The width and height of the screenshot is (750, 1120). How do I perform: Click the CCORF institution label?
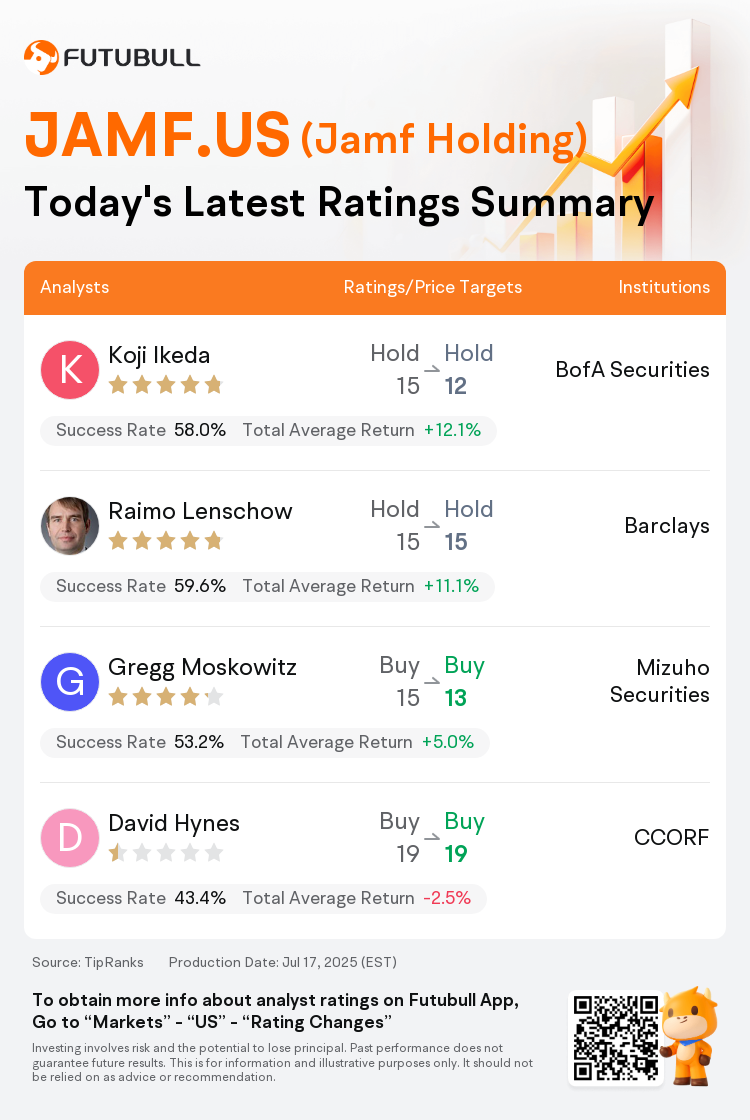tap(671, 837)
